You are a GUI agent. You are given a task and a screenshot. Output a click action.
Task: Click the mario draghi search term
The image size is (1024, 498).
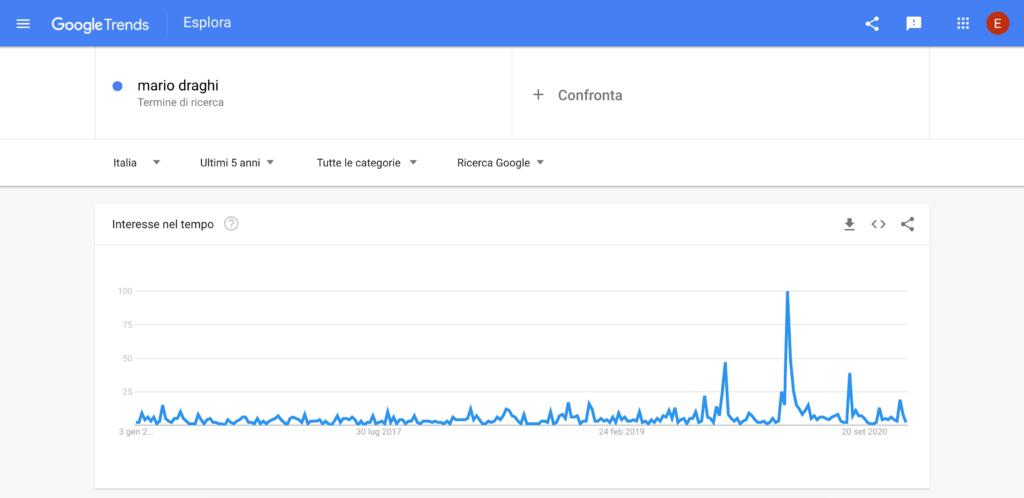point(178,86)
